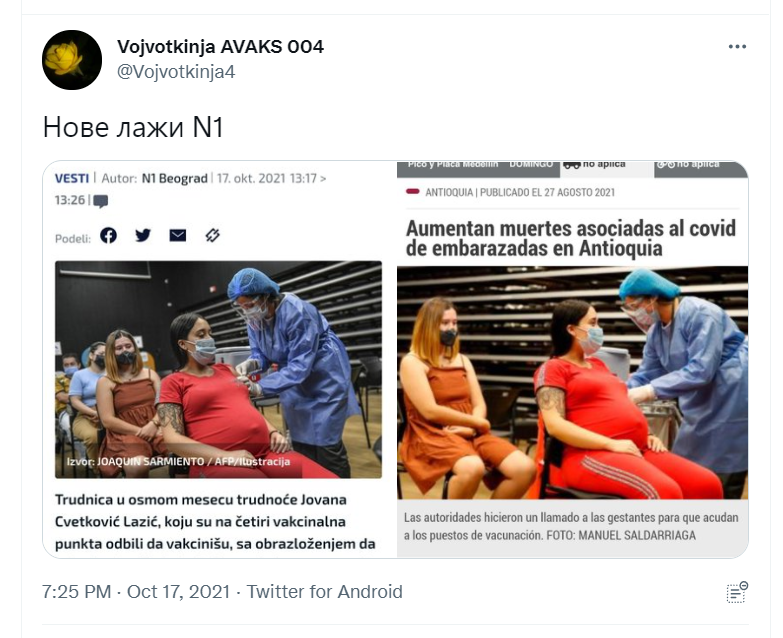Click the Aumentan muertes asociadas headline
The height and width of the screenshot is (638, 783).
tap(571, 238)
